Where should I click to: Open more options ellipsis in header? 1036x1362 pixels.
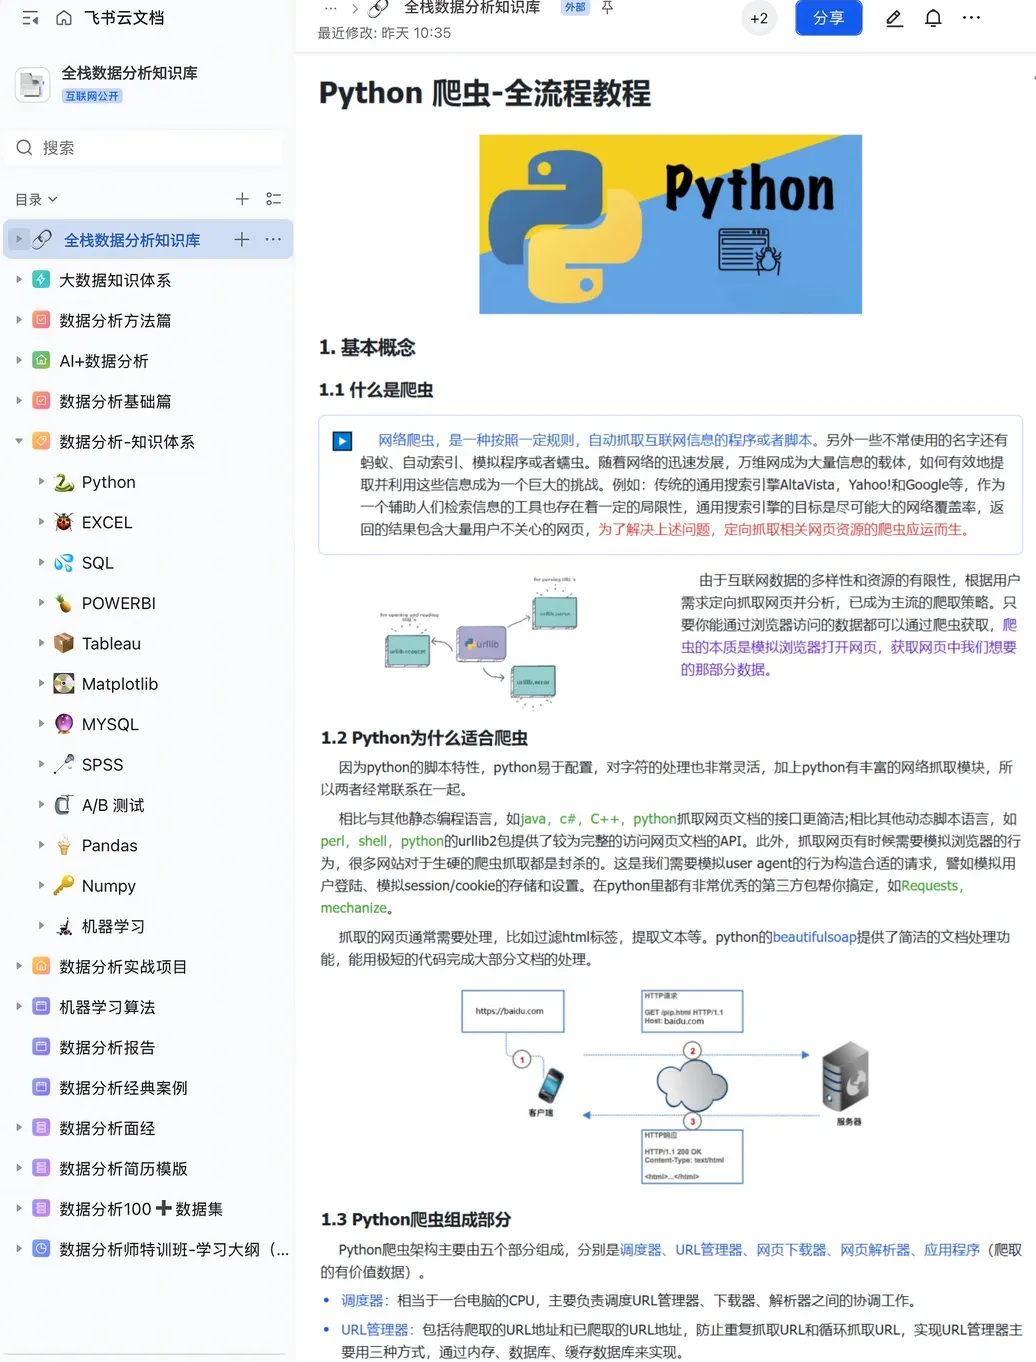[x=971, y=18]
